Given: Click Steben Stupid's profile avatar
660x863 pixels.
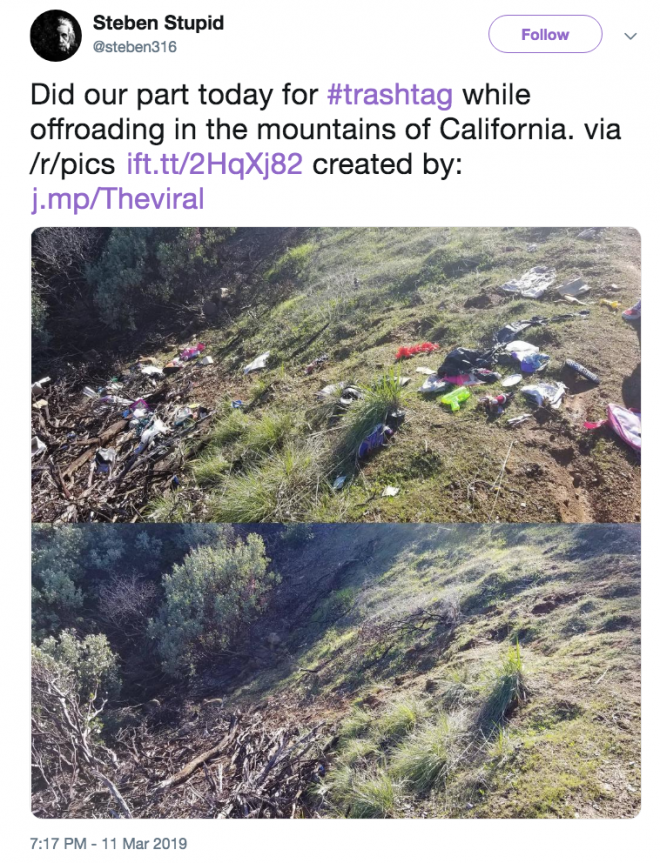Looking at the screenshot, I should point(55,35).
